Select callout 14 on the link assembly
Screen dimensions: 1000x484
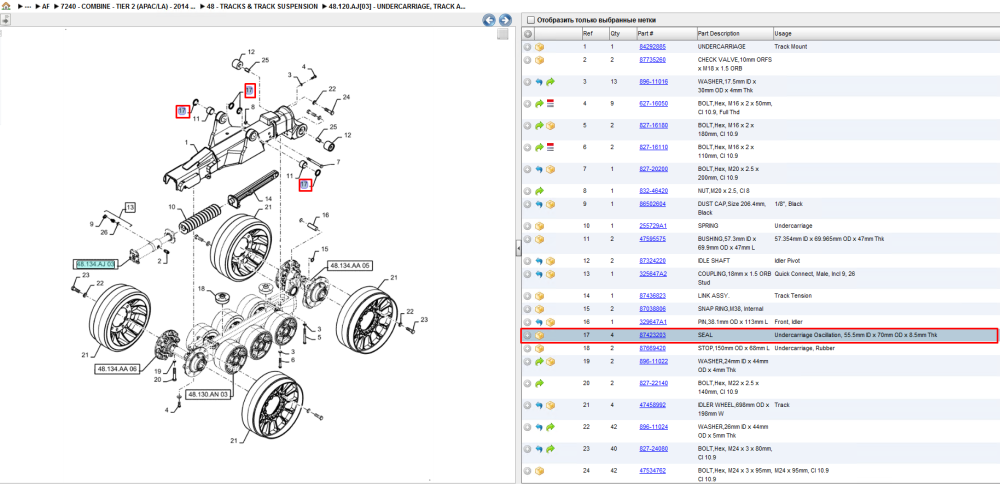tap(268, 198)
